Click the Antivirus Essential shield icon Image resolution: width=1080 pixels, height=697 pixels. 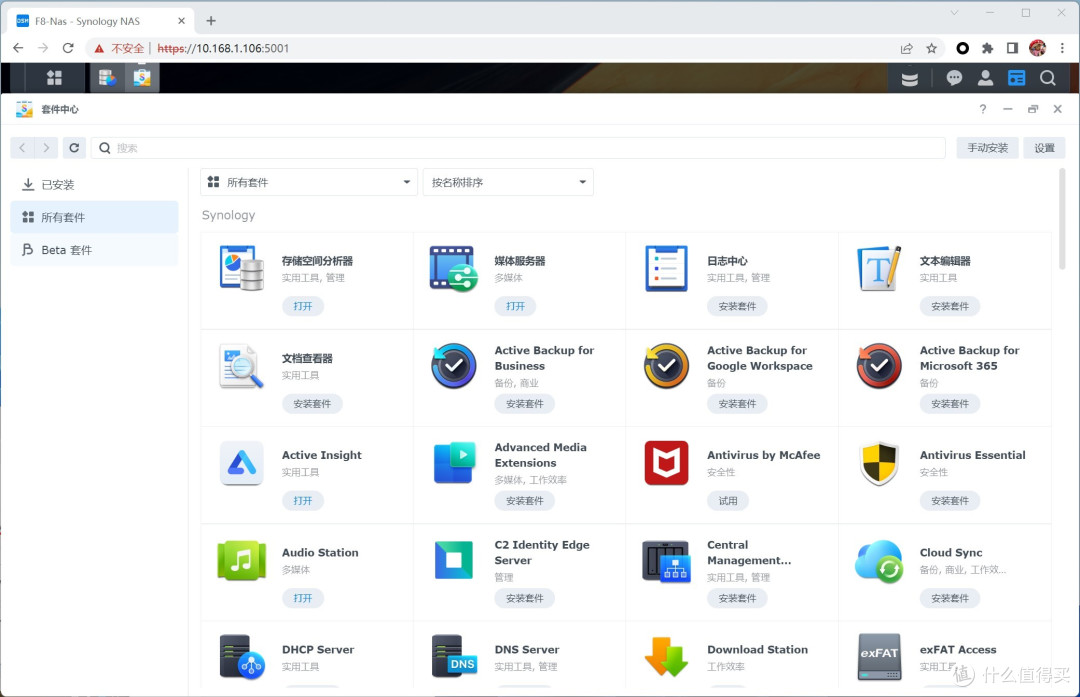coord(880,464)
